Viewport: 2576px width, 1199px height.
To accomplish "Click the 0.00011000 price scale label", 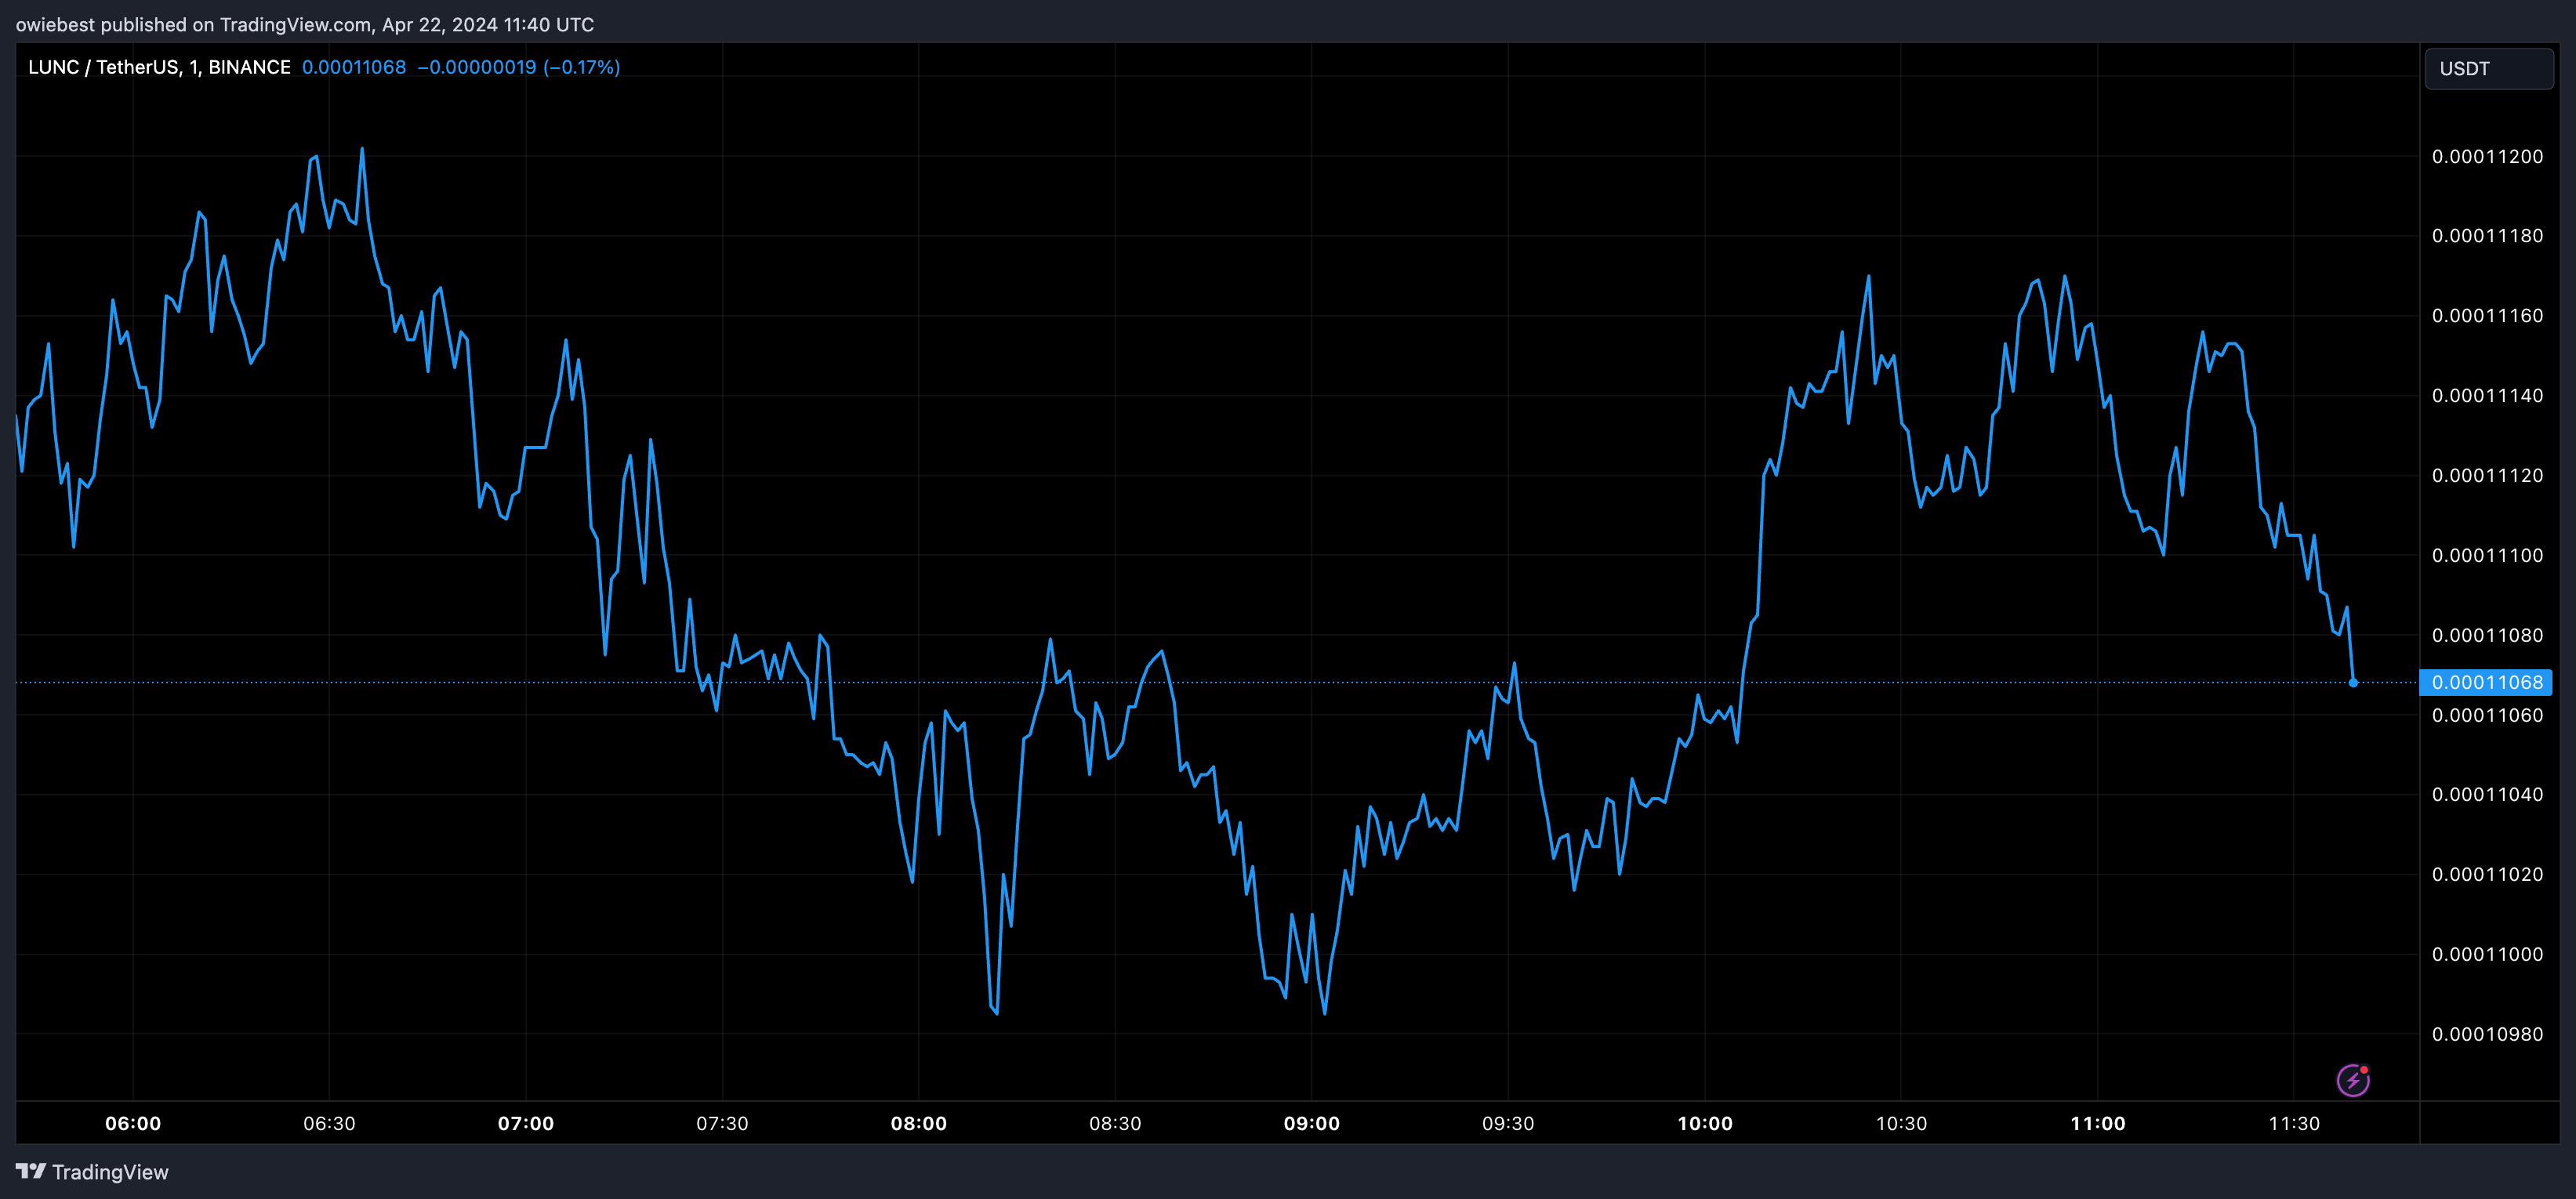I will 2487,954.
